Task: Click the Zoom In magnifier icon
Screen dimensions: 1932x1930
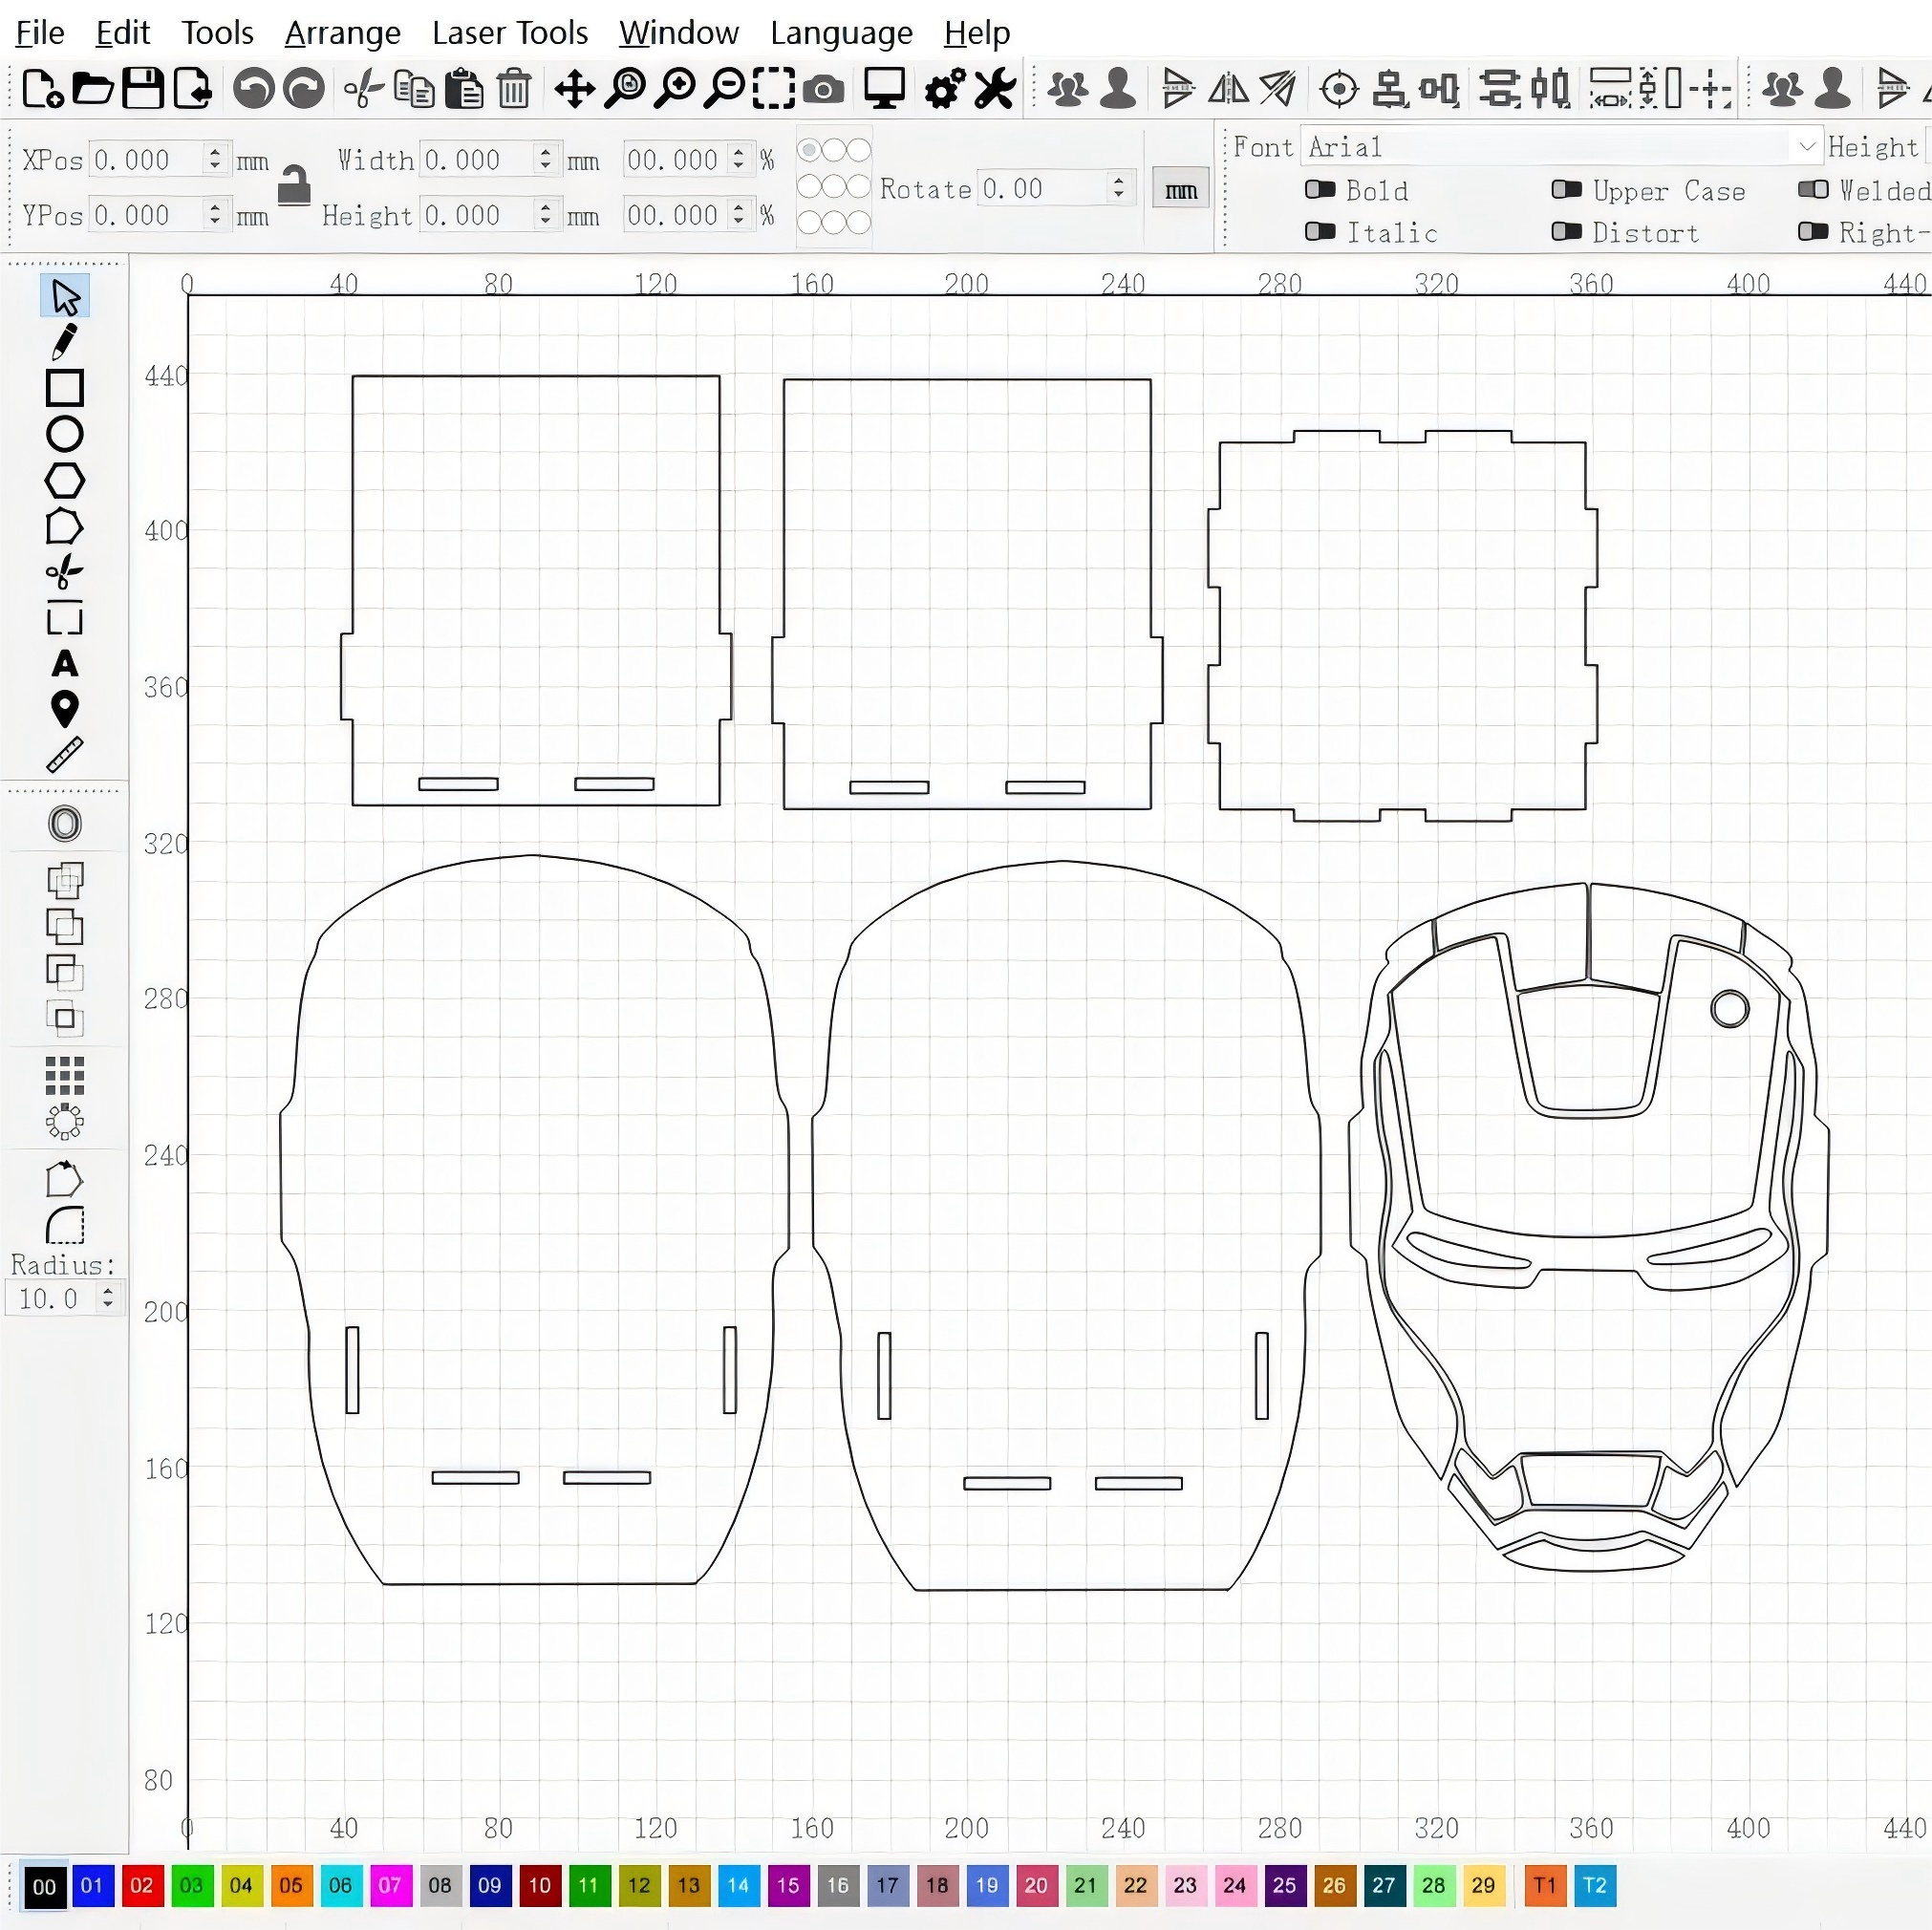Action: (x=675, y=88)
